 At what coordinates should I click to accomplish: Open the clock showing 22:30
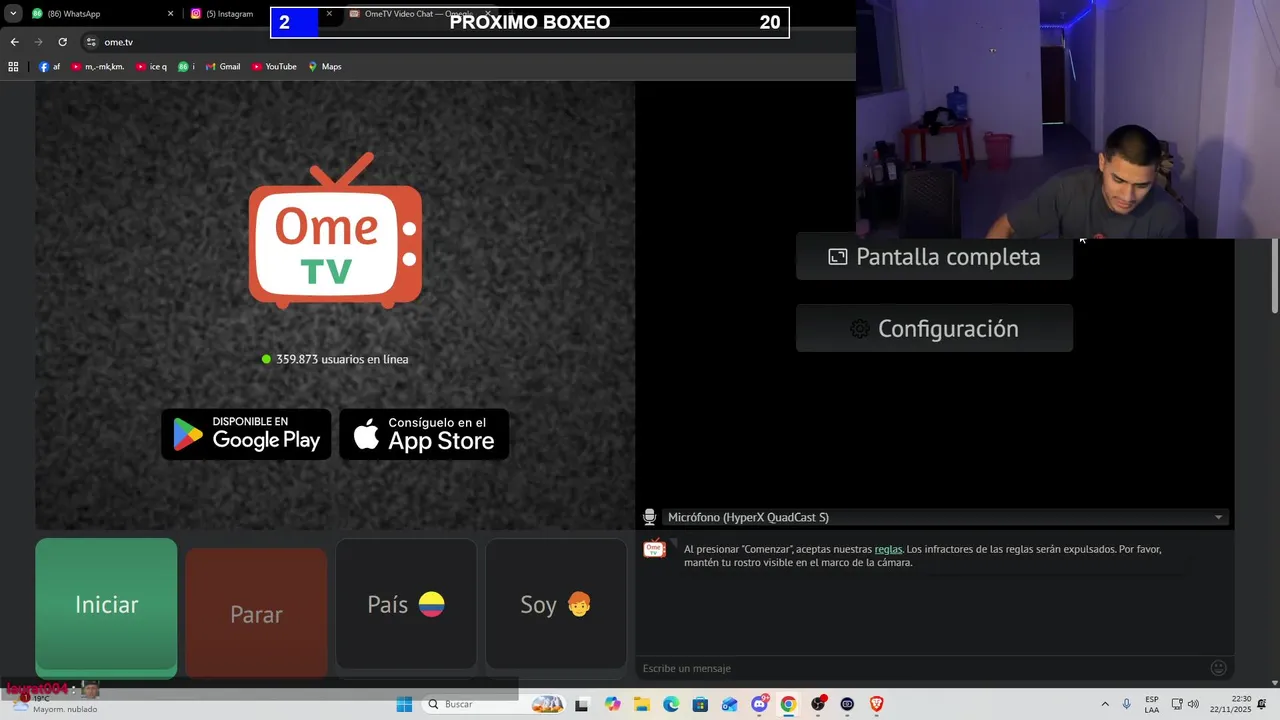(x=1233, y=704)
